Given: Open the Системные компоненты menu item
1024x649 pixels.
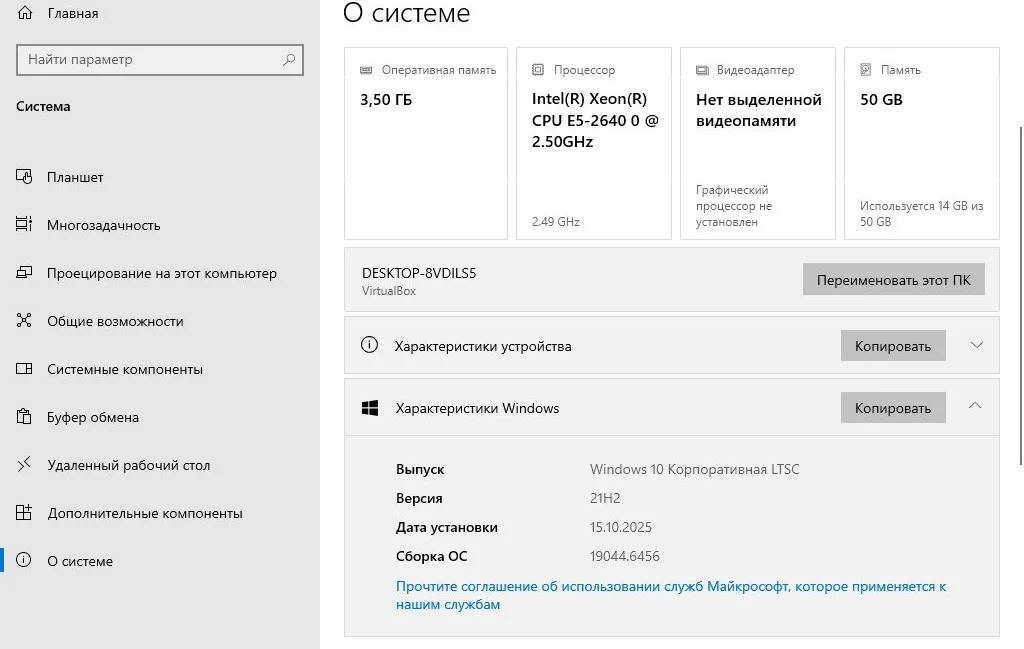Looking at the screenshot, I should tap(125, 369).
